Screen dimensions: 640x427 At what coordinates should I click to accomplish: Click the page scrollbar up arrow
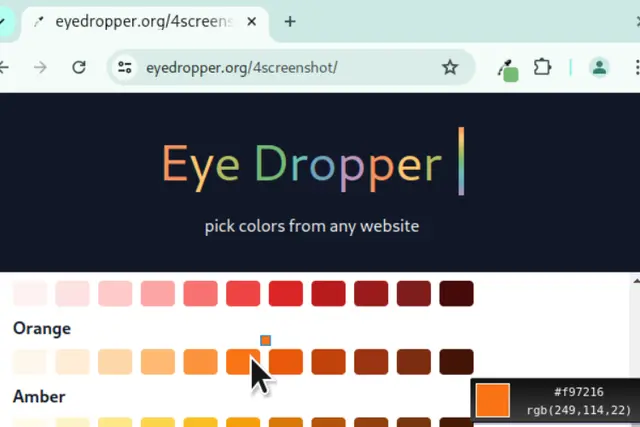point(636,280)
